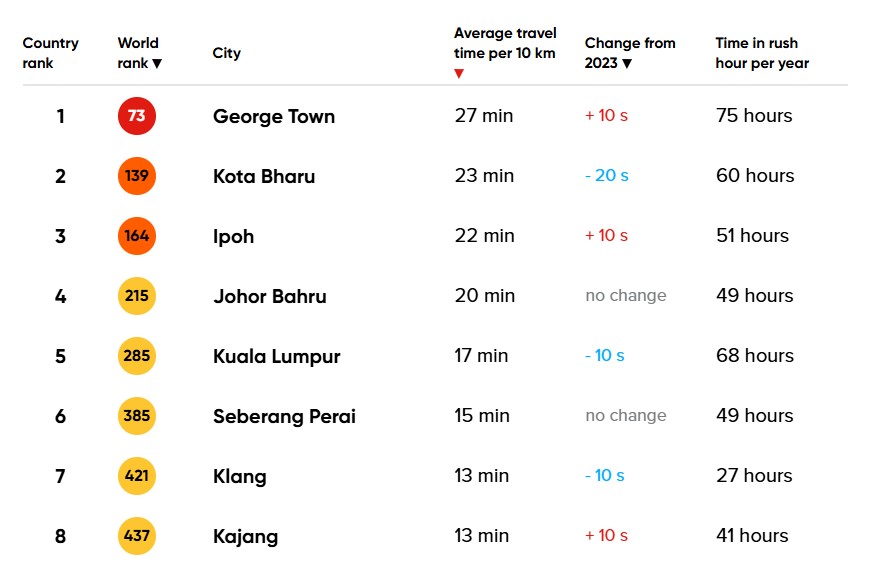Click Kuala Lumpur's rank badge 285

click(137, 356)
